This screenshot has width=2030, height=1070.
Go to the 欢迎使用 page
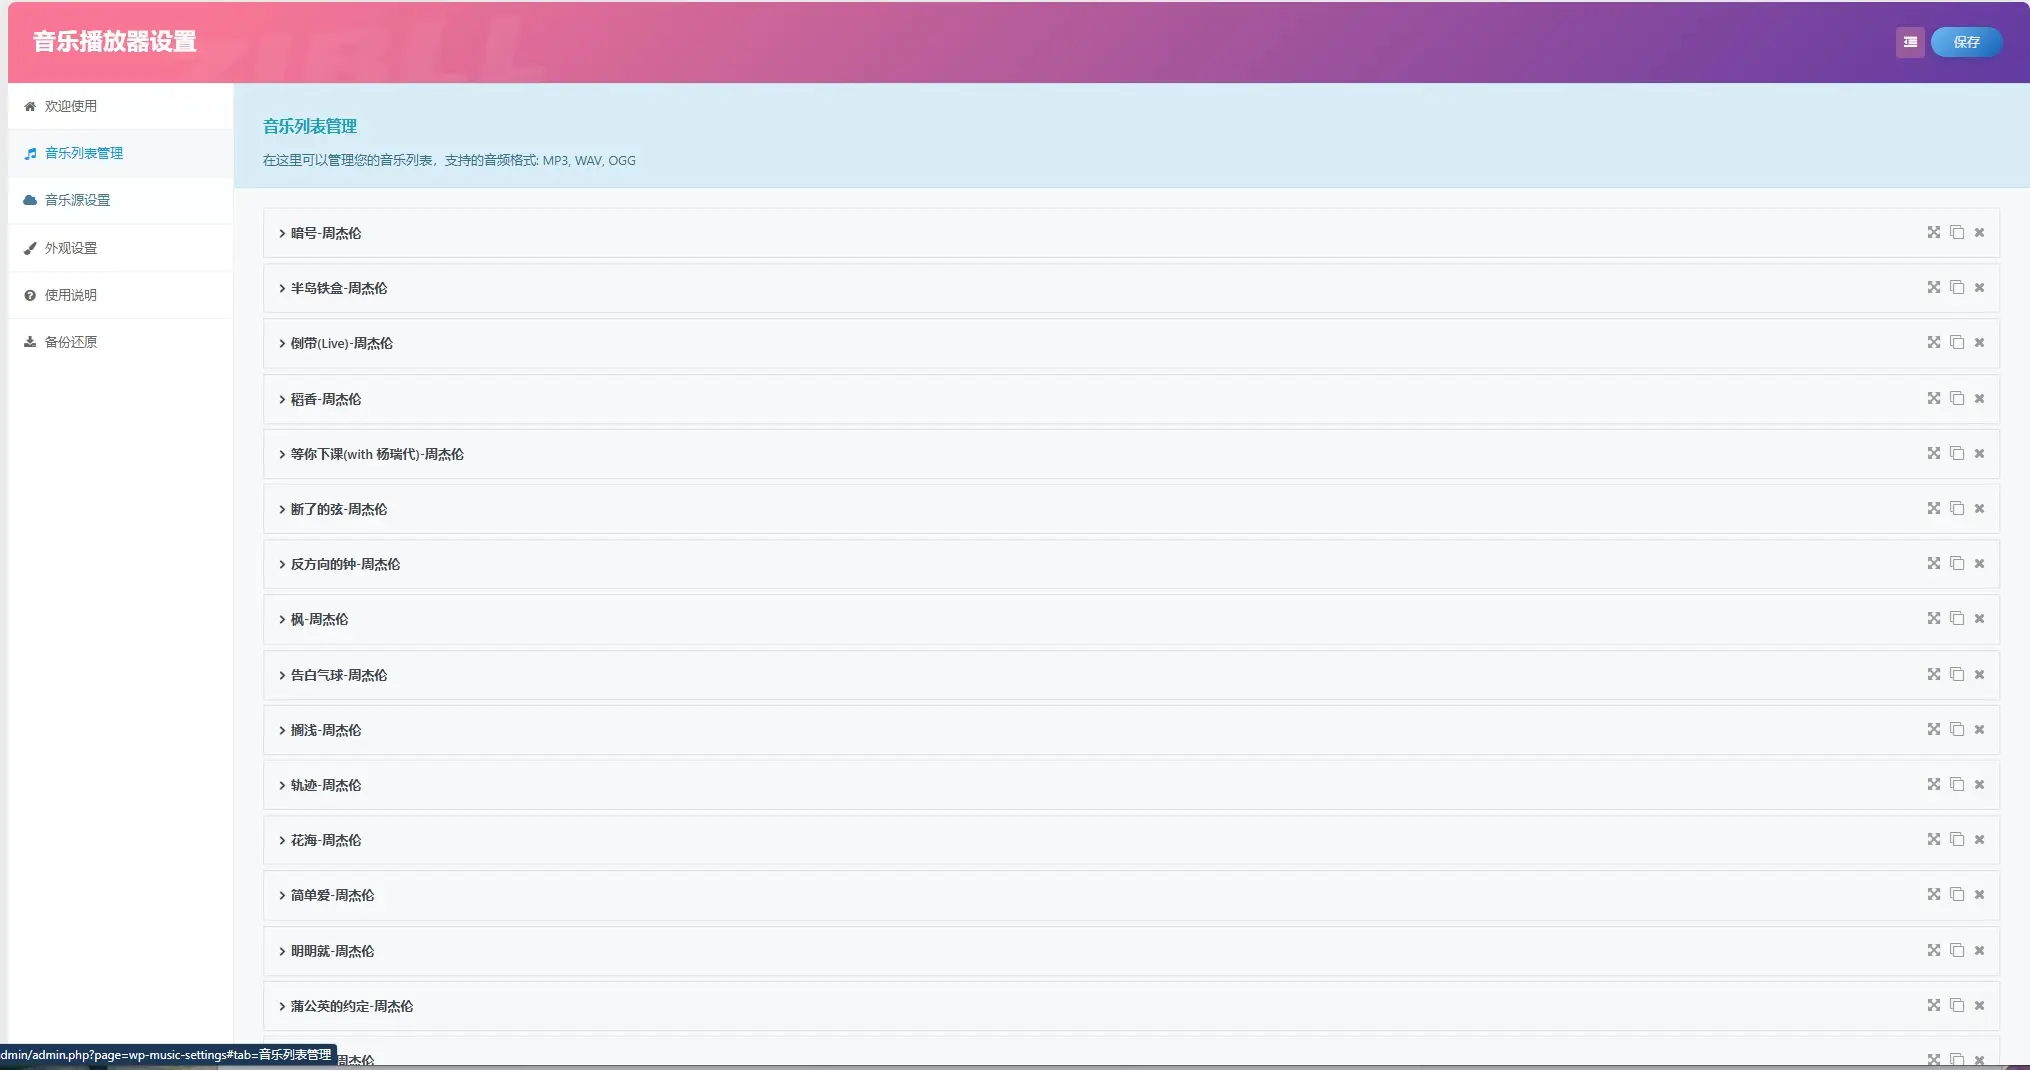coord(71,106)
